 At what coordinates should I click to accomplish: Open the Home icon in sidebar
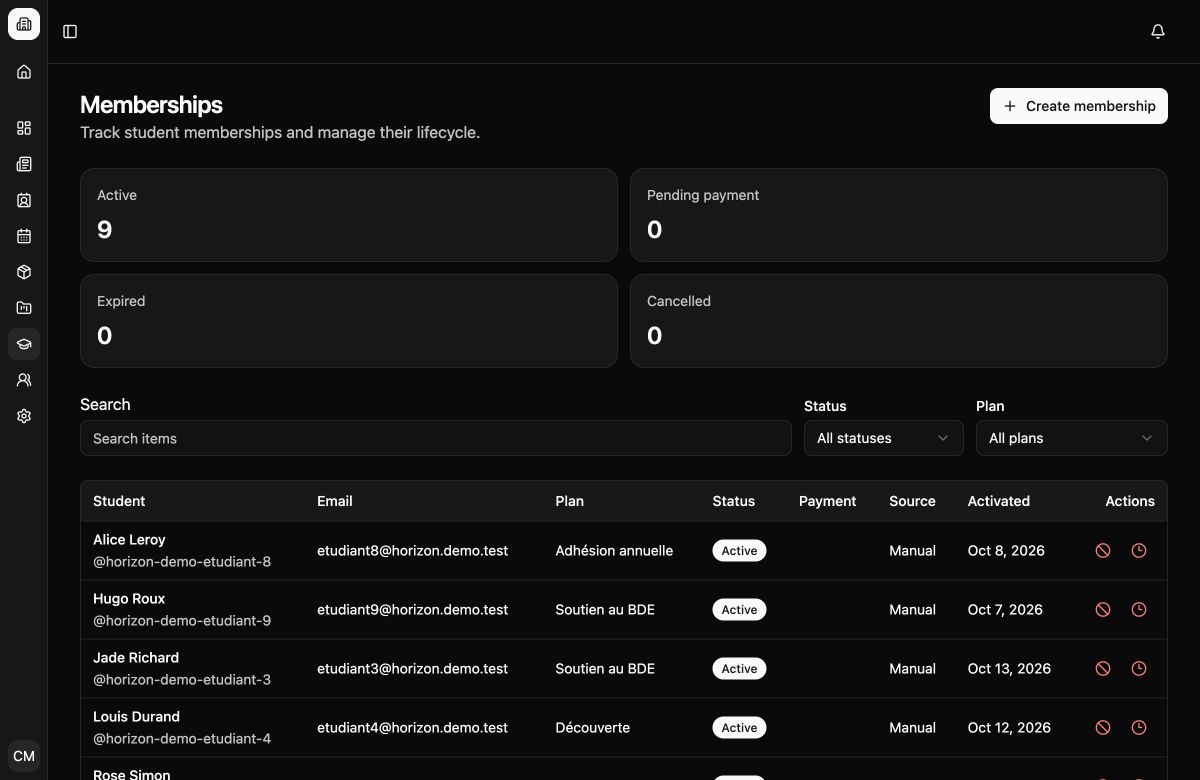(x=24, y=72)
